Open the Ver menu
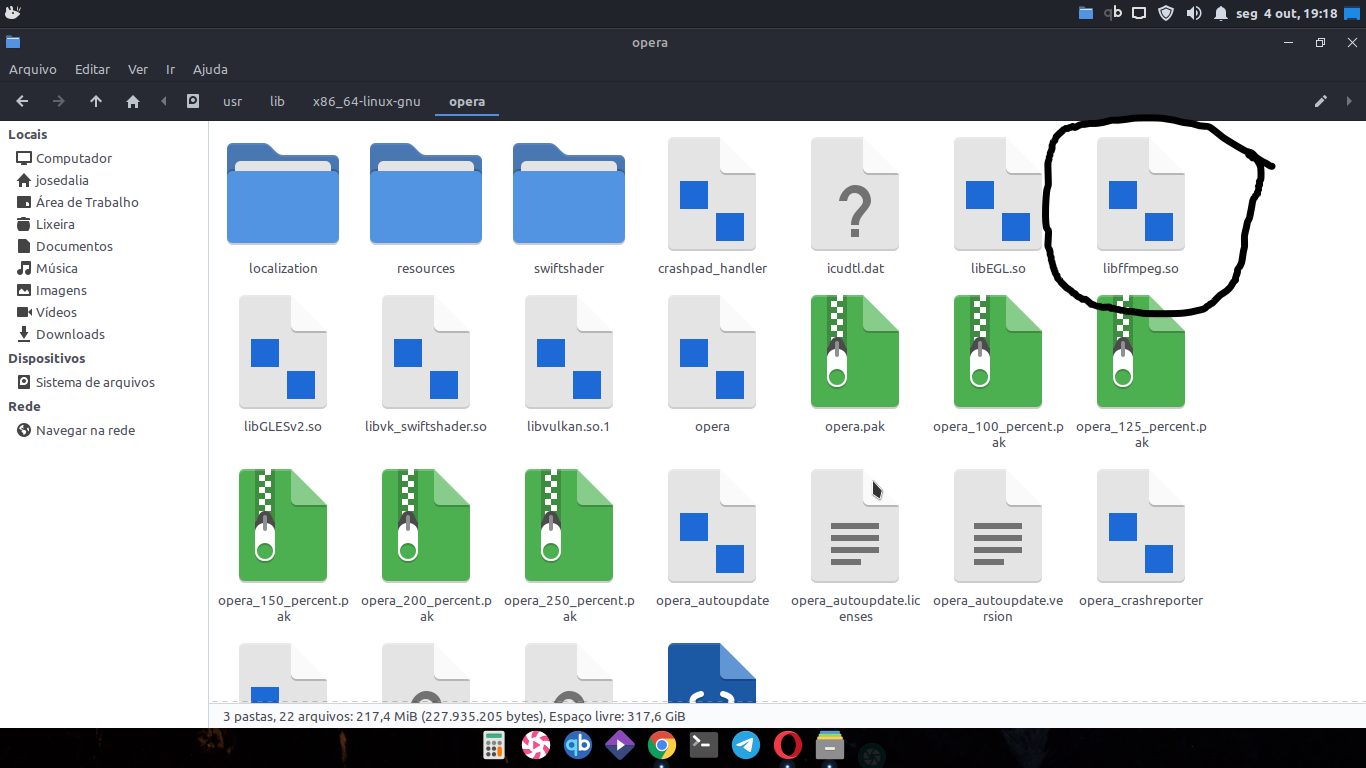 click(x=138, y=70)
